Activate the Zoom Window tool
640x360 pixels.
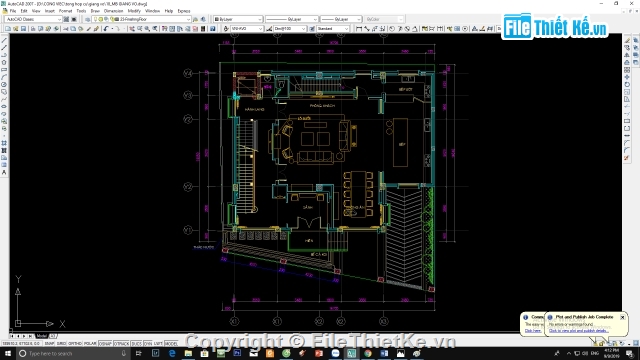coord(147,29)
